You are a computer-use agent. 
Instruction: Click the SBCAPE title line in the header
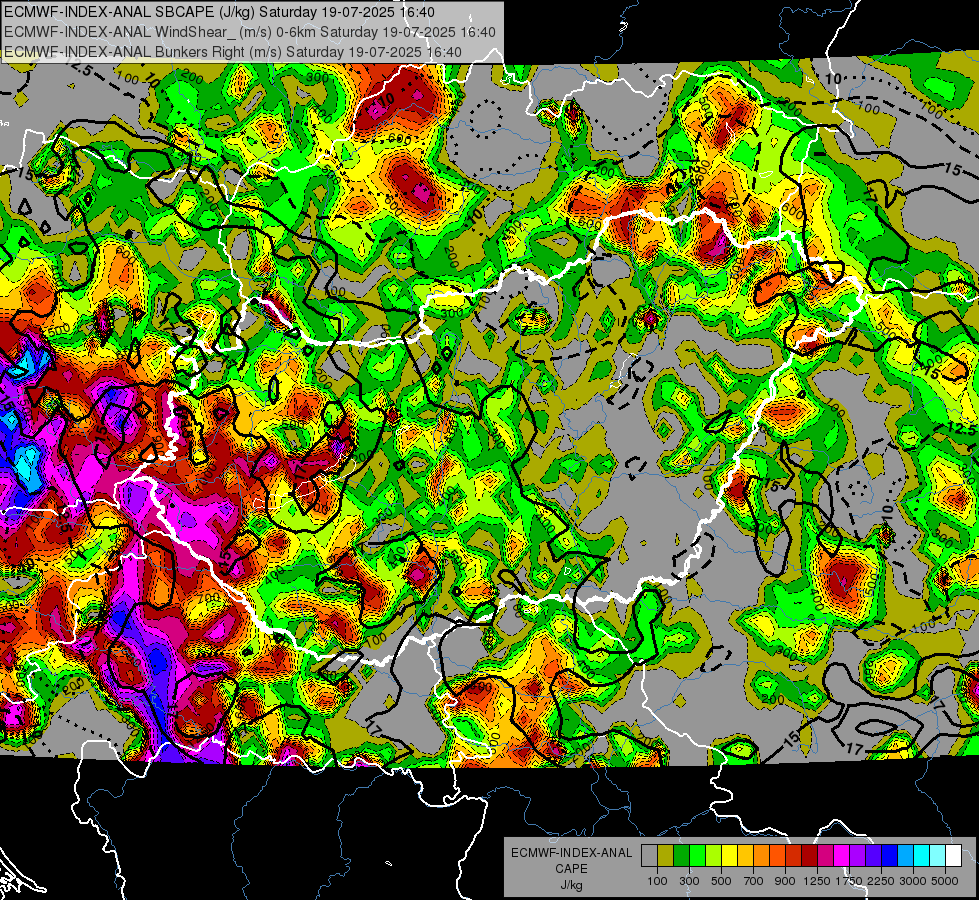point(219,12)
